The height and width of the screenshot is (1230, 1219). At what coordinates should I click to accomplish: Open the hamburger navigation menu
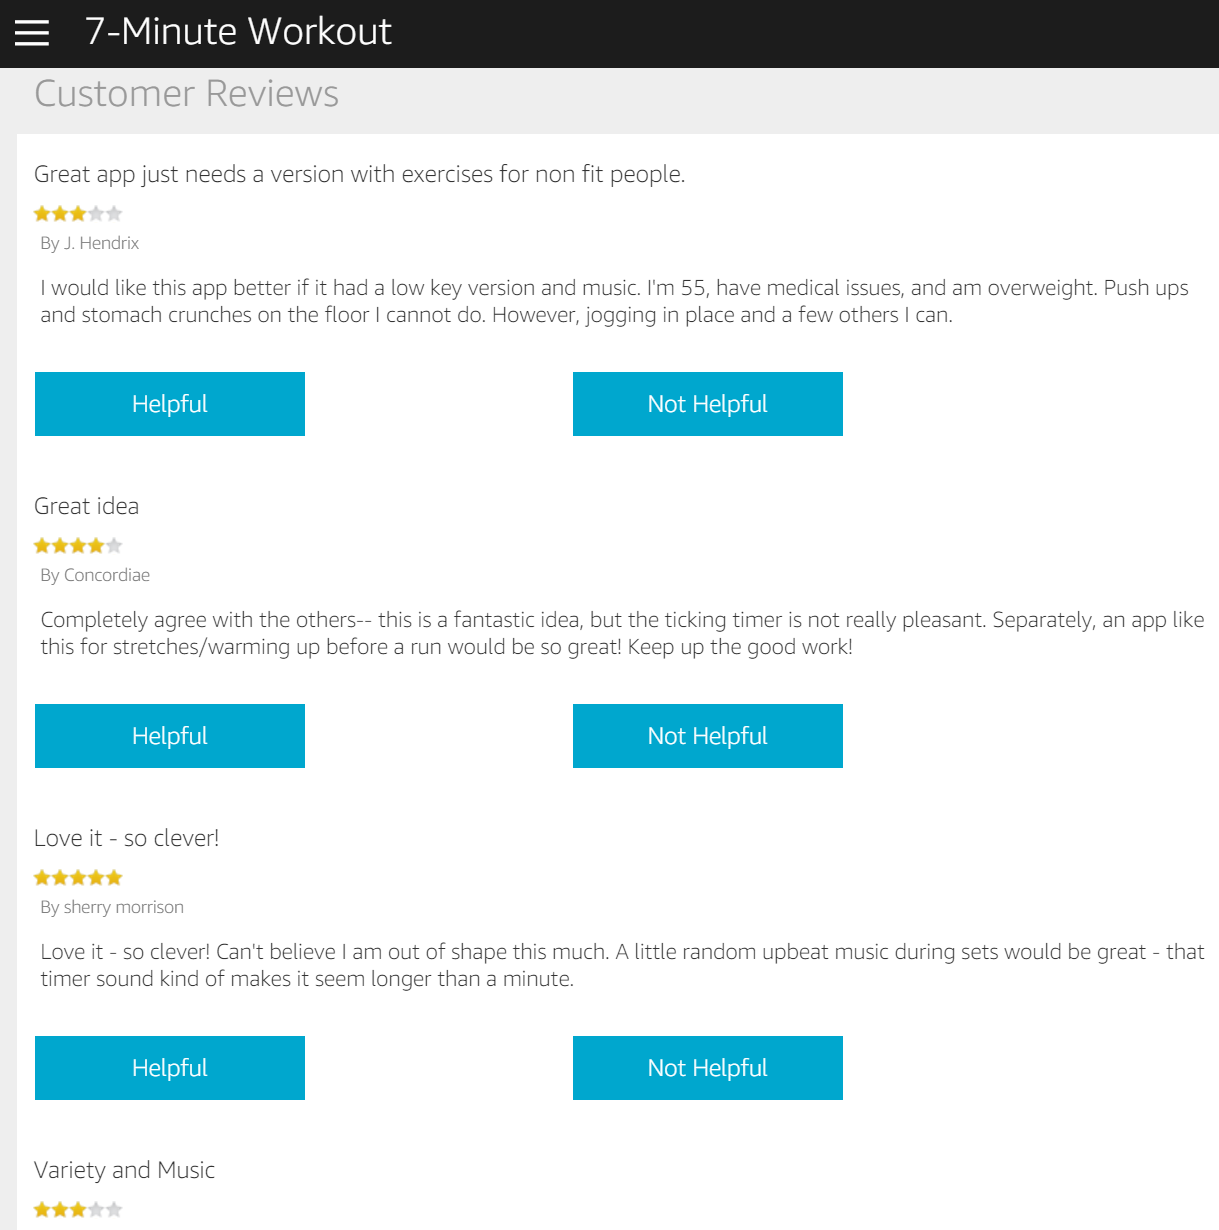point(32,33)
